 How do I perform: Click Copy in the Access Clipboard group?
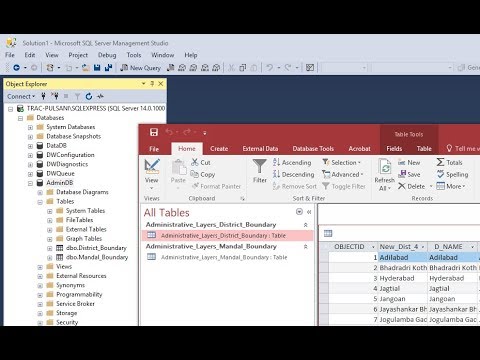pyautogui.click(x=203, y=174)
